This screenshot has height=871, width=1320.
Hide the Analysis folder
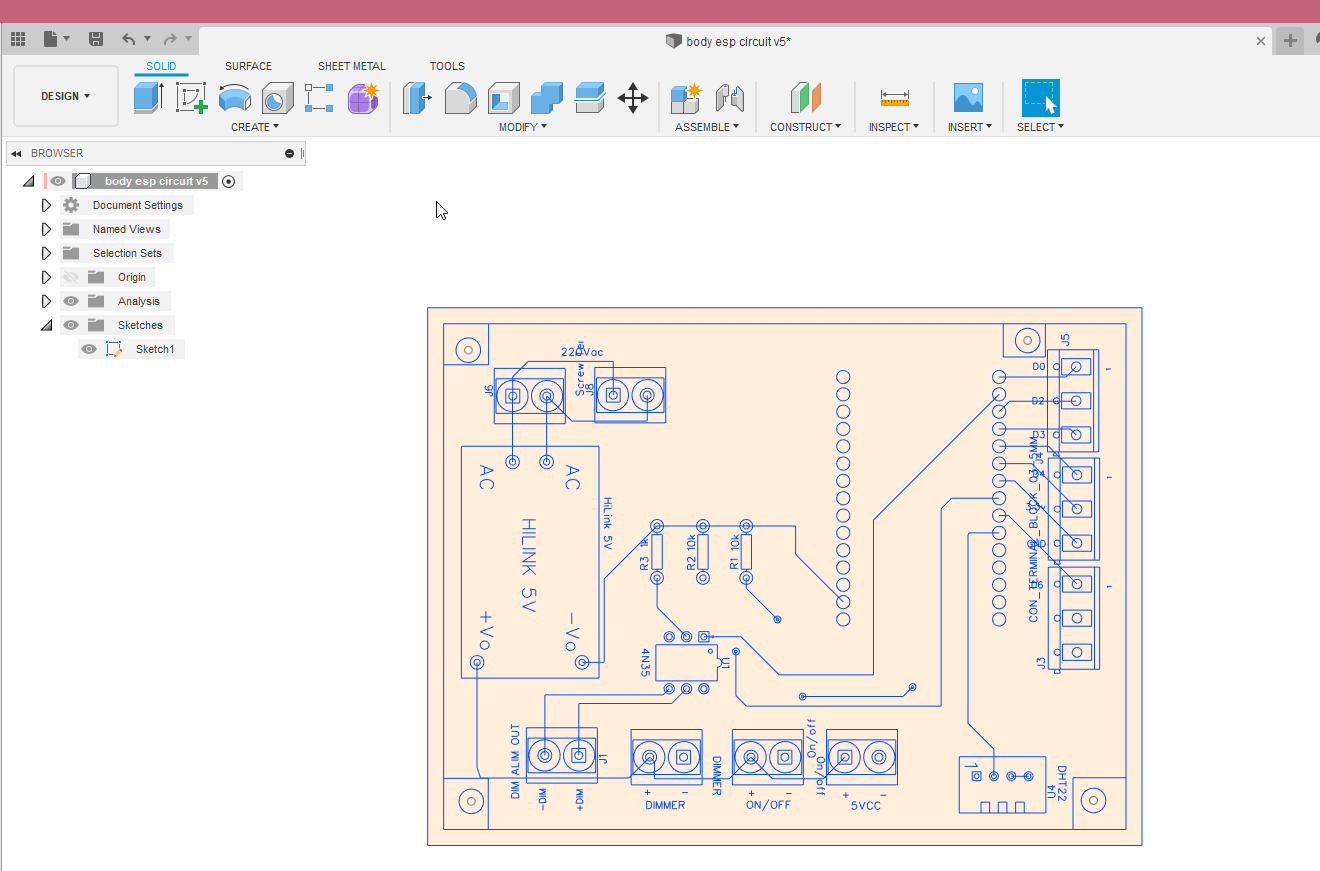(70, 301)
